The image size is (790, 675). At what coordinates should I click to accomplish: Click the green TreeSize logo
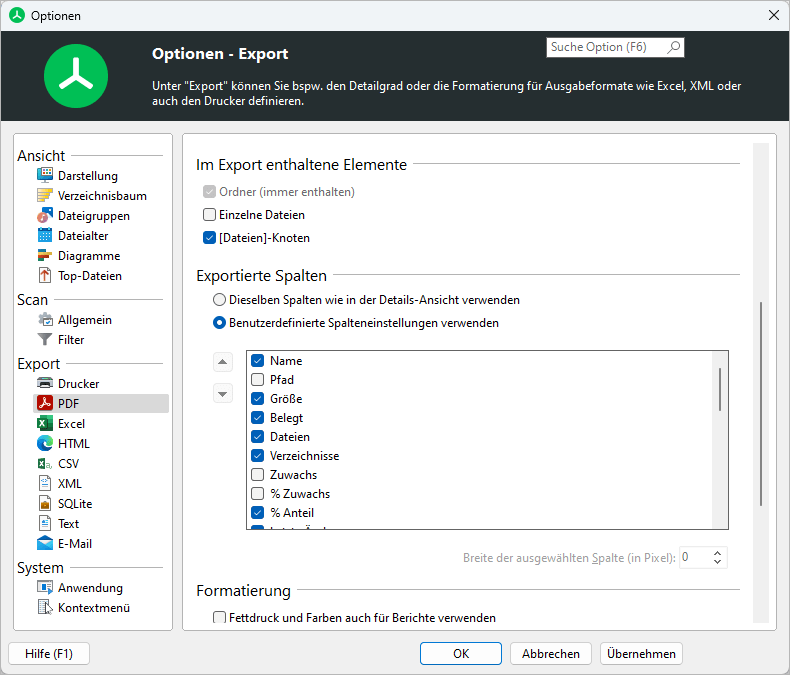pos(76,76)
